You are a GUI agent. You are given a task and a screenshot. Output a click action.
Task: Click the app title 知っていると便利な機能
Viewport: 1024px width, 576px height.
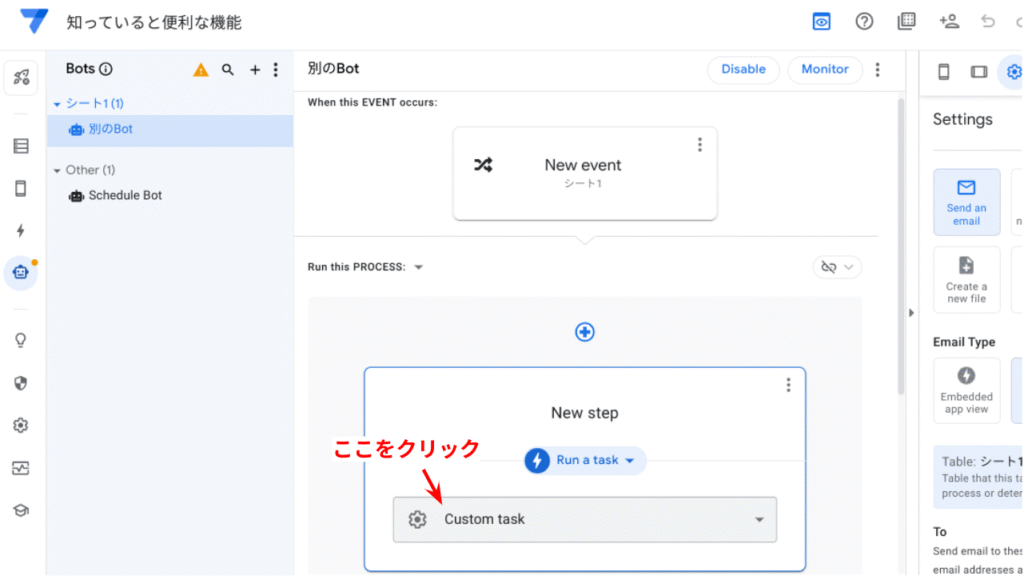(154, 22)
